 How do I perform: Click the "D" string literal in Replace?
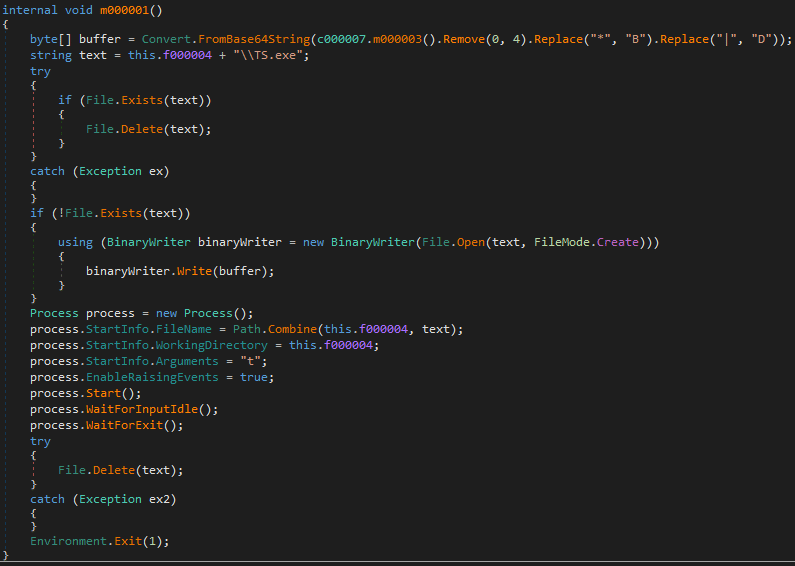(x=761, y=39)
